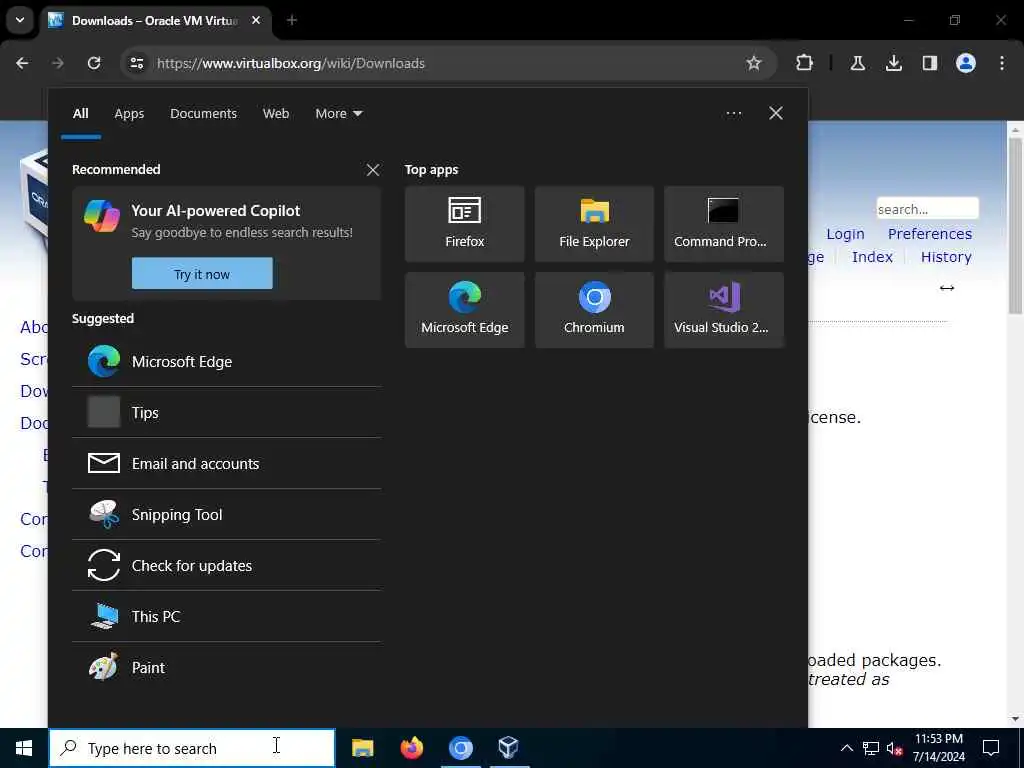Switch to the Web search tab
Screen dimensions: 1024x768
coord(276,113)
